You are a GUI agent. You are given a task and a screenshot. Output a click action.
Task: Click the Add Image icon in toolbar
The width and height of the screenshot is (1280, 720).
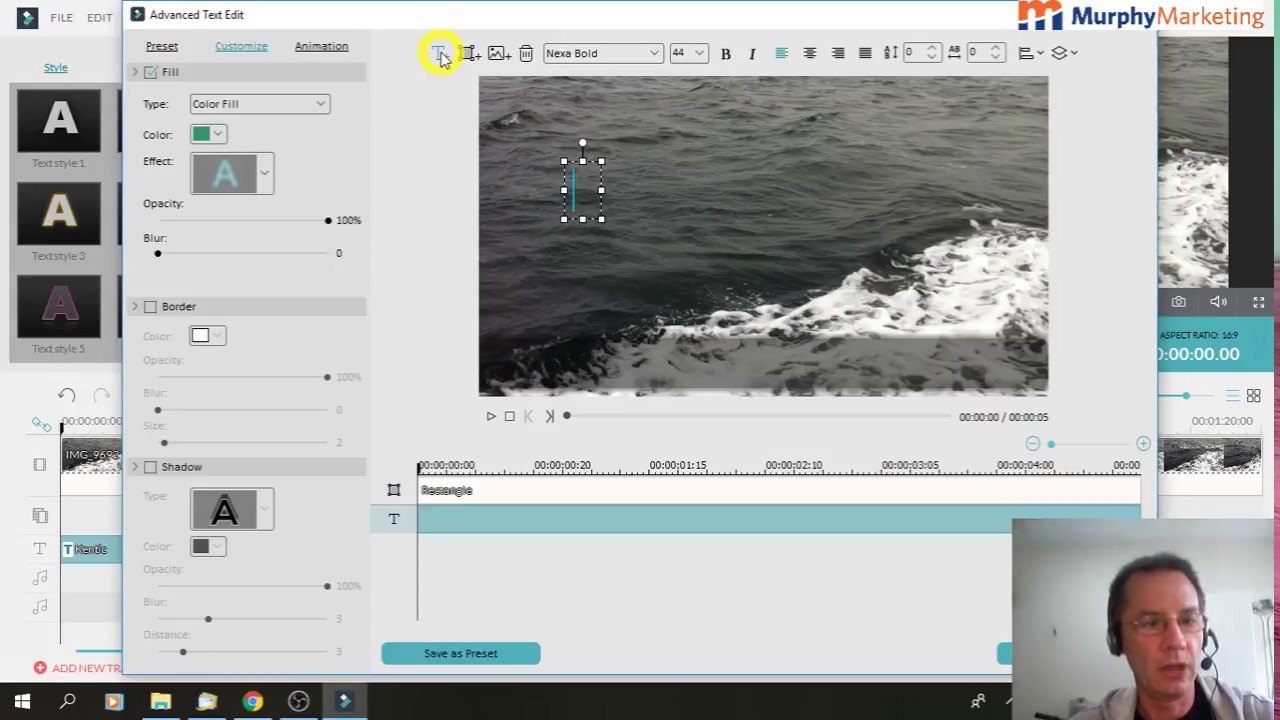tap(498, 53)
